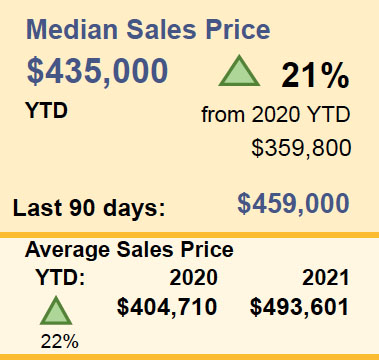Viewport: 379px width, 361px height.
Task: Click the "YTD:" label in average section
Action: (60, 278)
